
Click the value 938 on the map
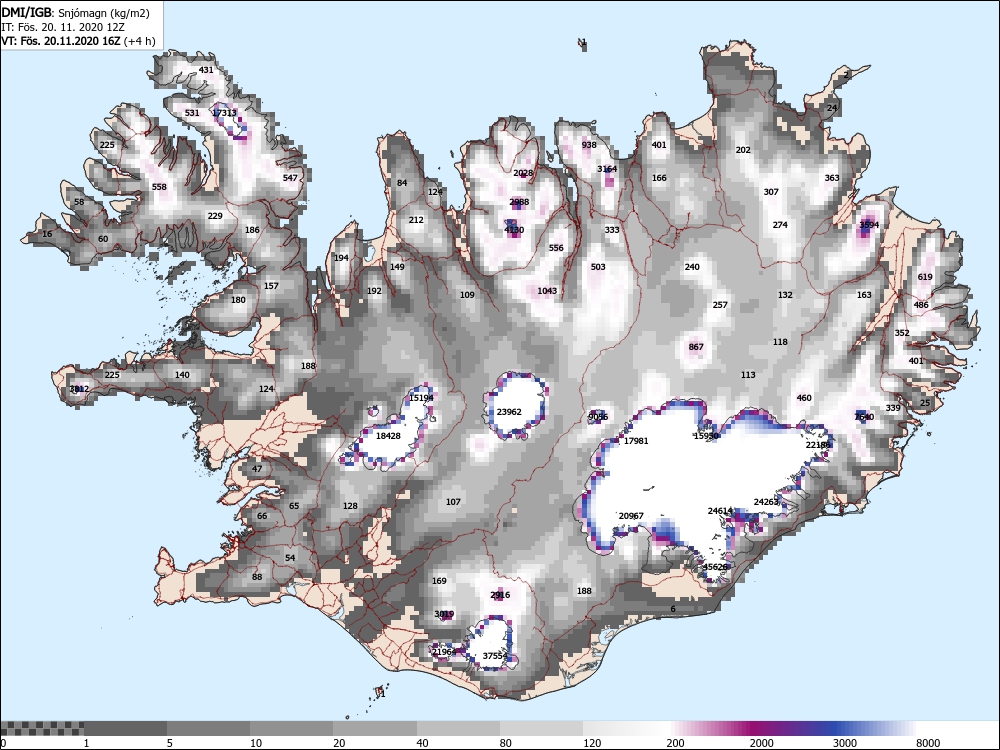point(589,145)
